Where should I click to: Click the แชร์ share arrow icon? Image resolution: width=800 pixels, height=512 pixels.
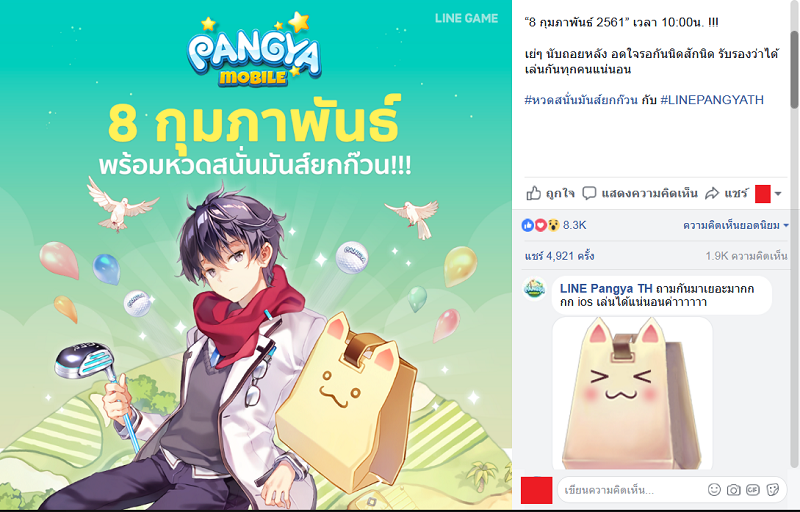tap(712, 193)
